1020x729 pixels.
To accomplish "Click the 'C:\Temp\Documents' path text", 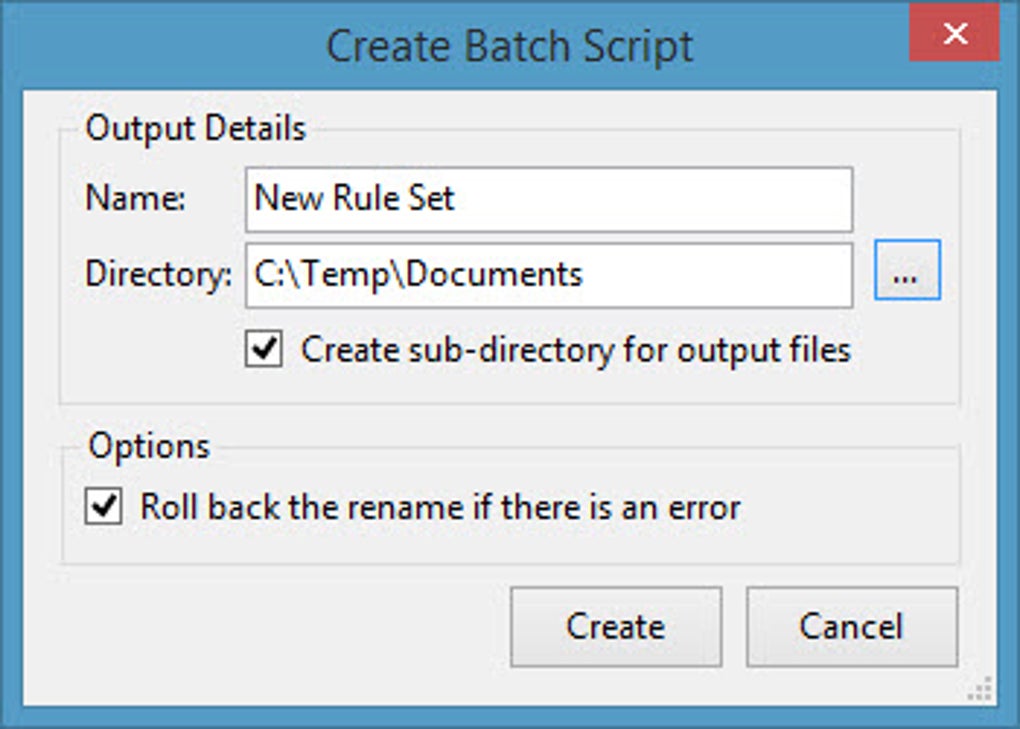I will pyautogui.click(x=418, y=274).
